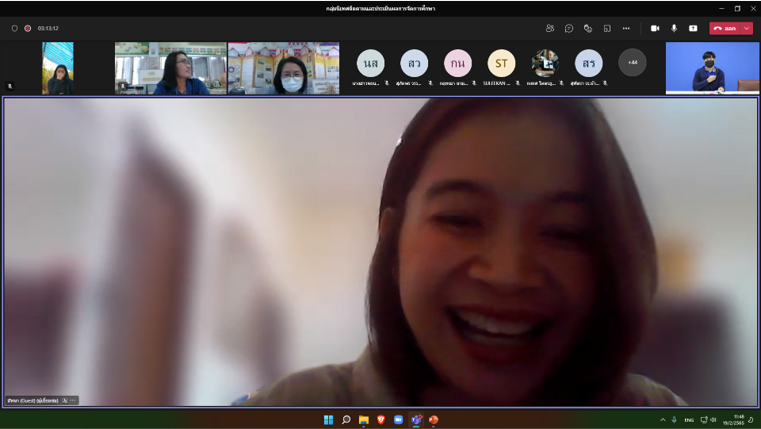Open the reactions menu
761x429 pixels.
(588, 28)
